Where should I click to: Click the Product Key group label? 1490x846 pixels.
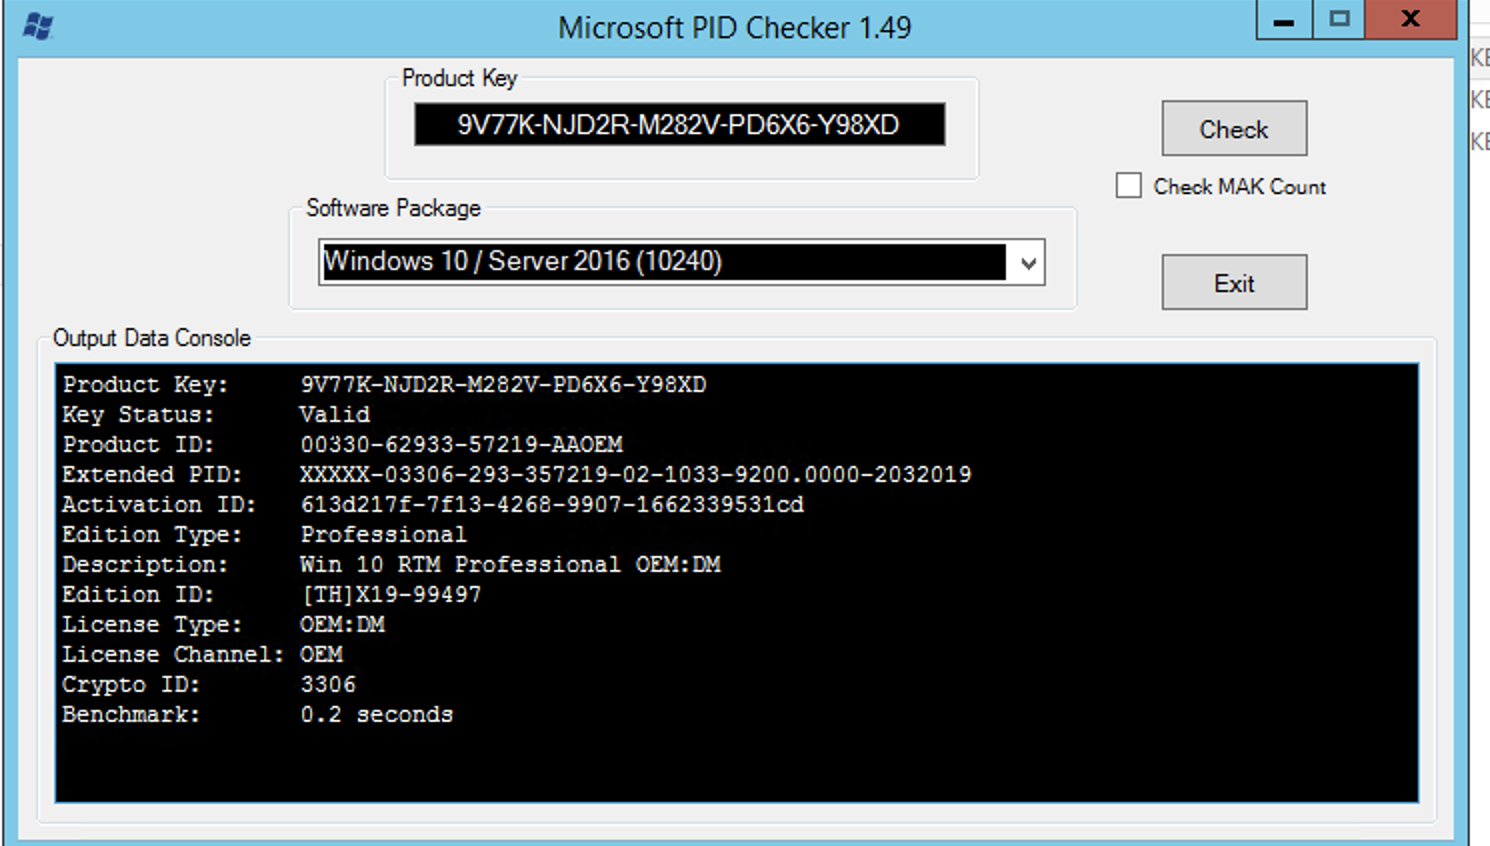(x=459, y=78)
